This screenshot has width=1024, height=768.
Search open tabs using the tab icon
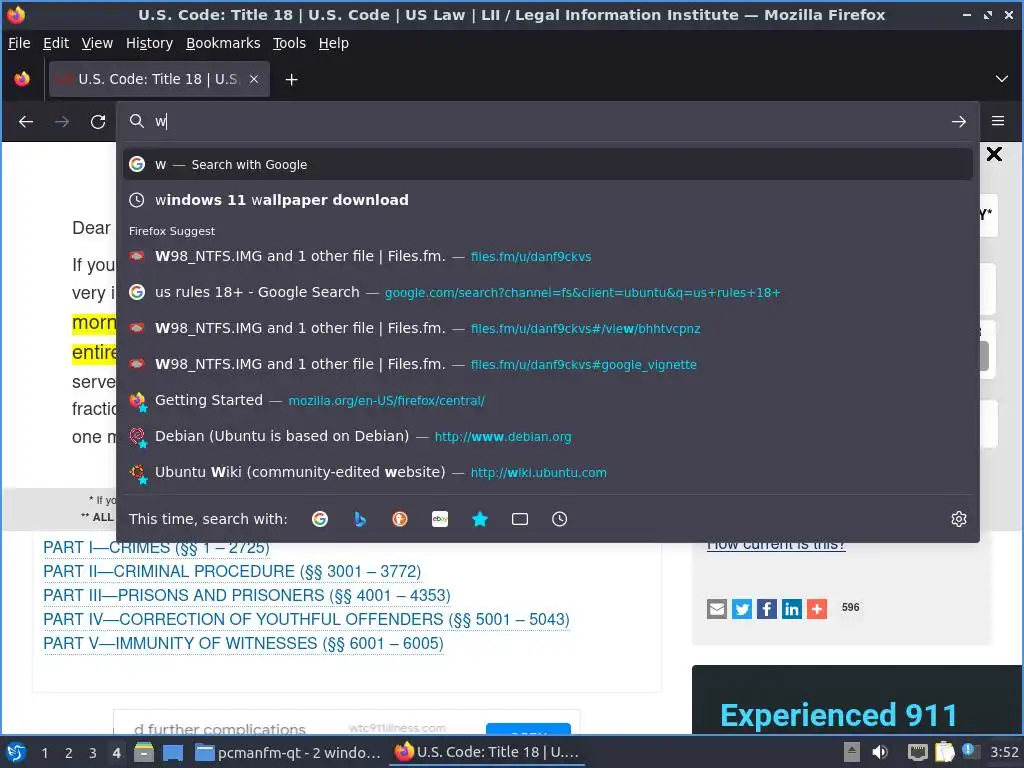point(520,519)
